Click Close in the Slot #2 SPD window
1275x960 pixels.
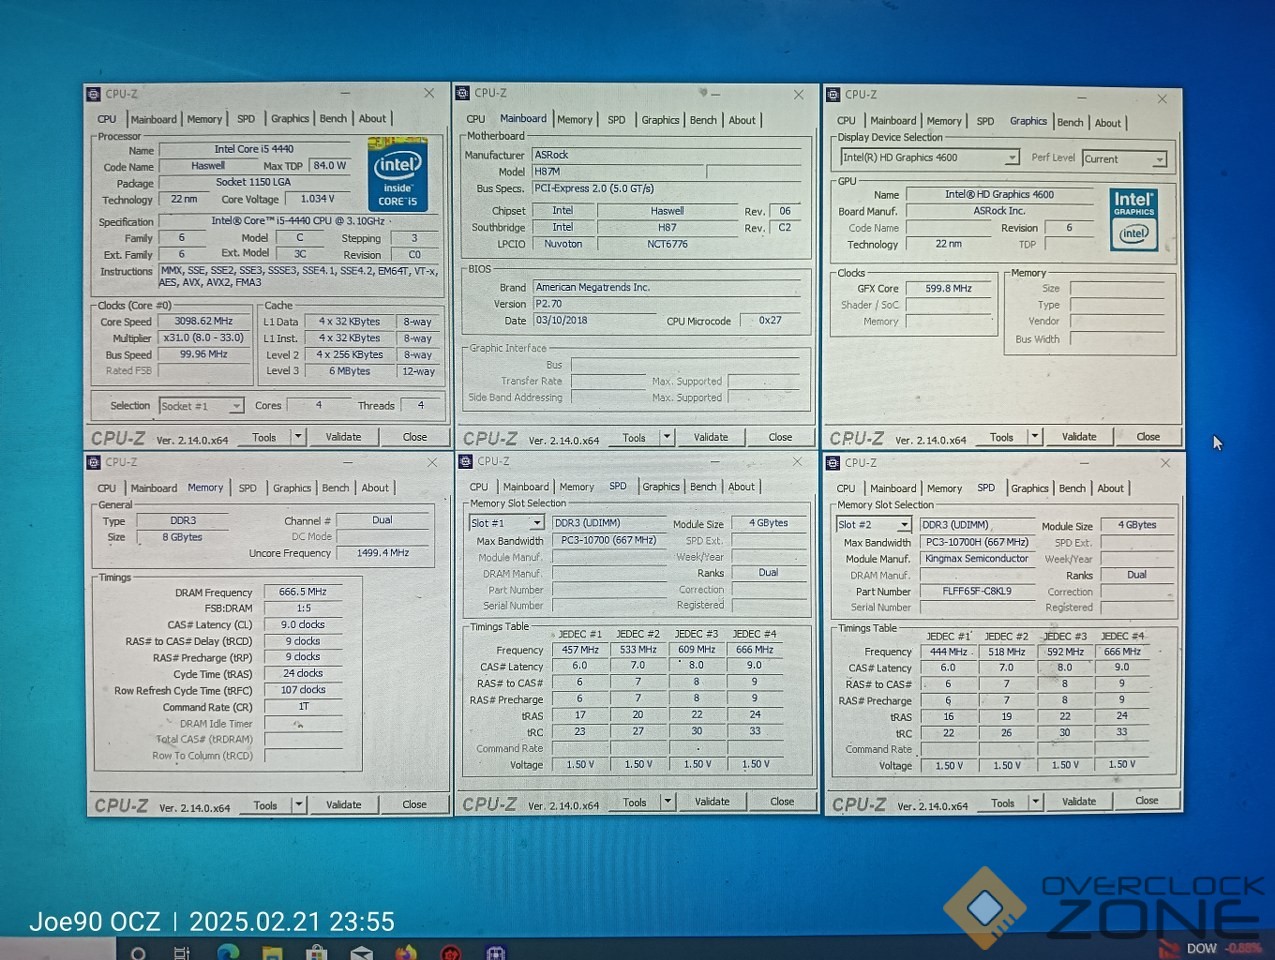[x=1147, y=801]
